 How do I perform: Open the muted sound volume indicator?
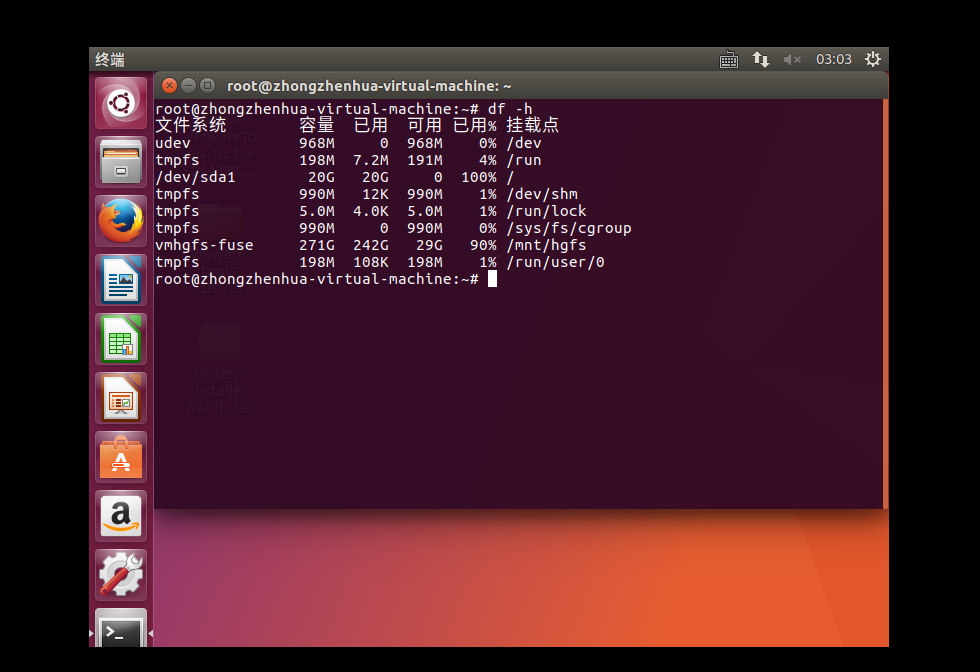[x=792, y=59]
